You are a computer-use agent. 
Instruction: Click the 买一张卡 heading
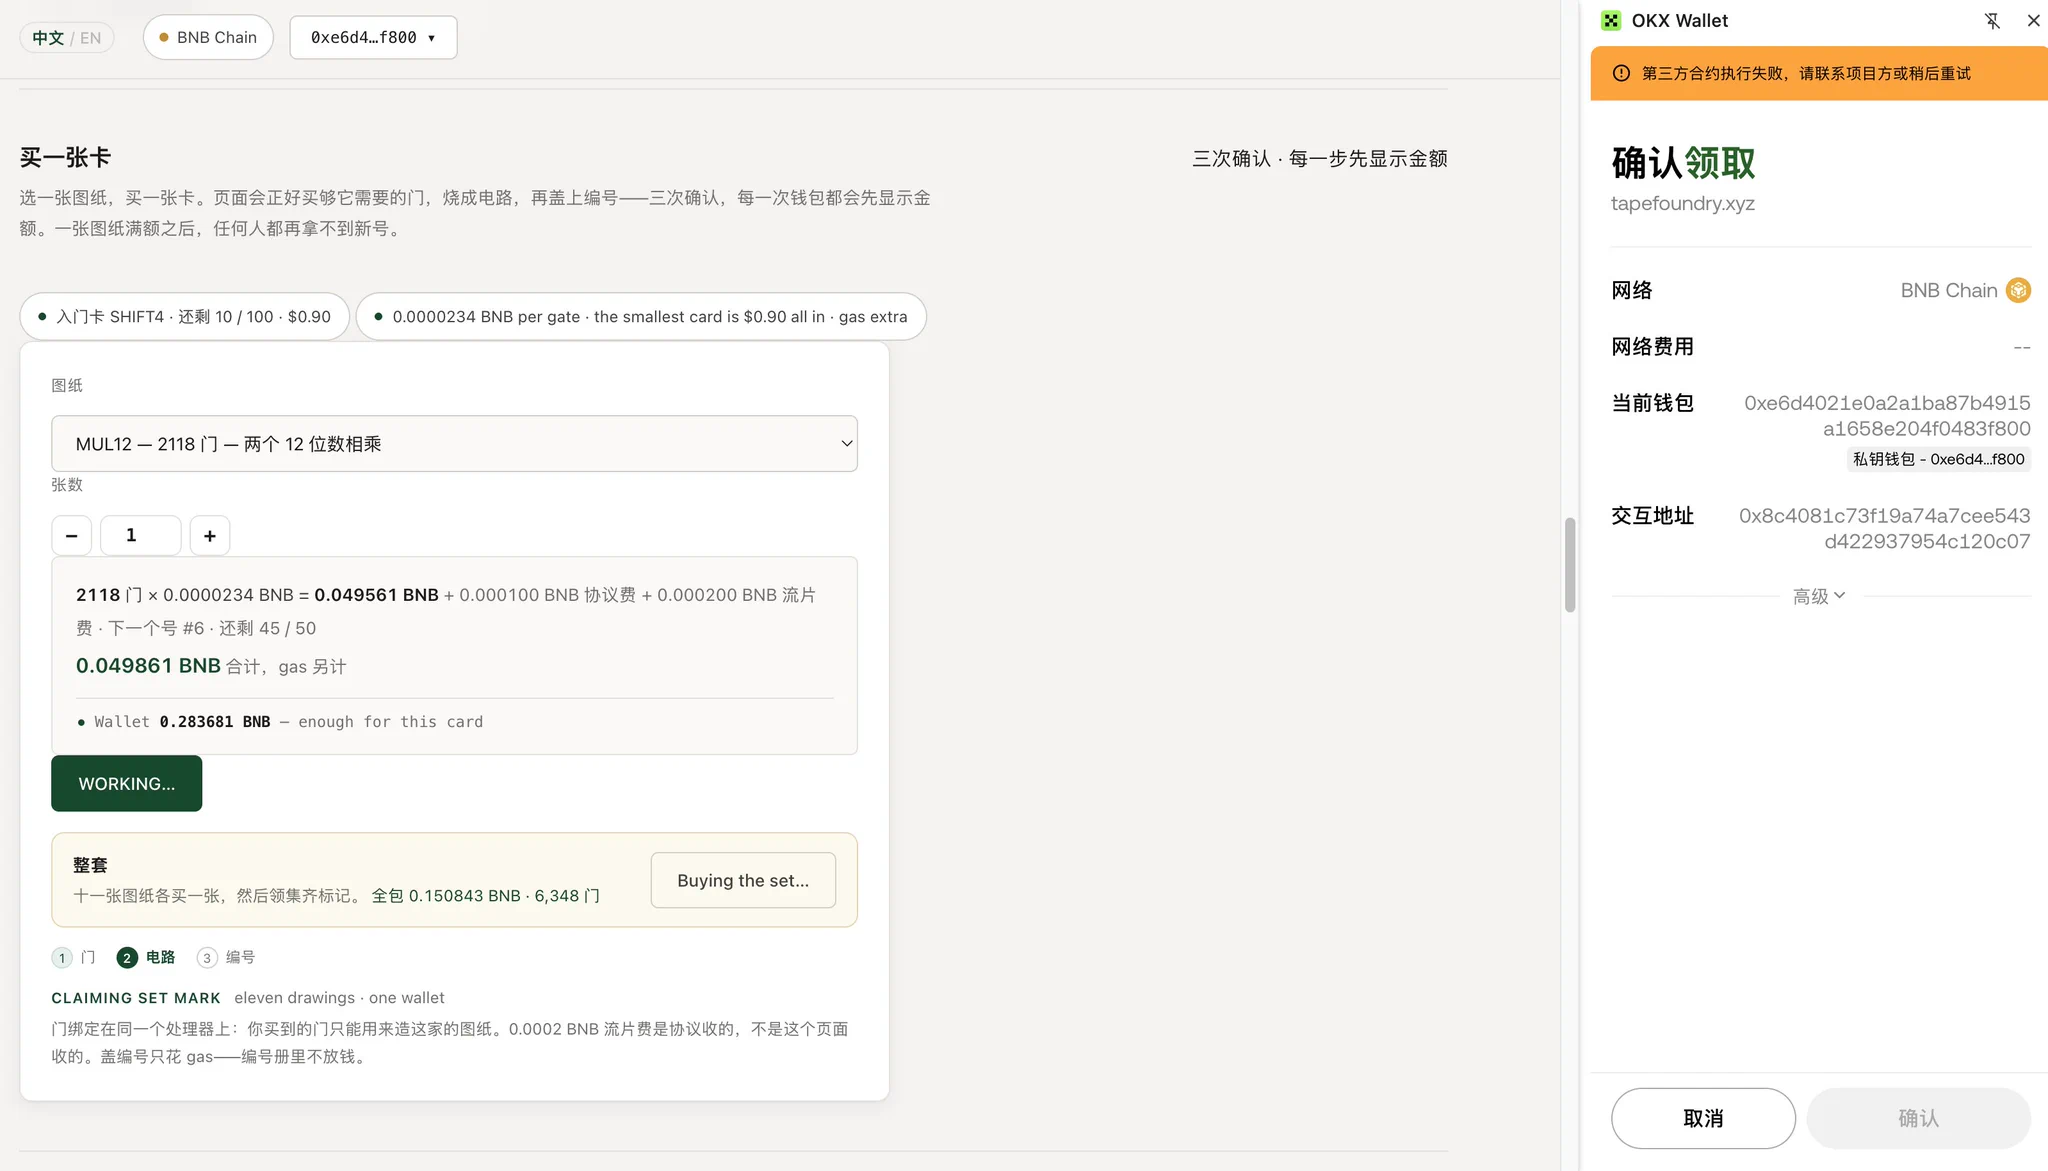(65, 157)
